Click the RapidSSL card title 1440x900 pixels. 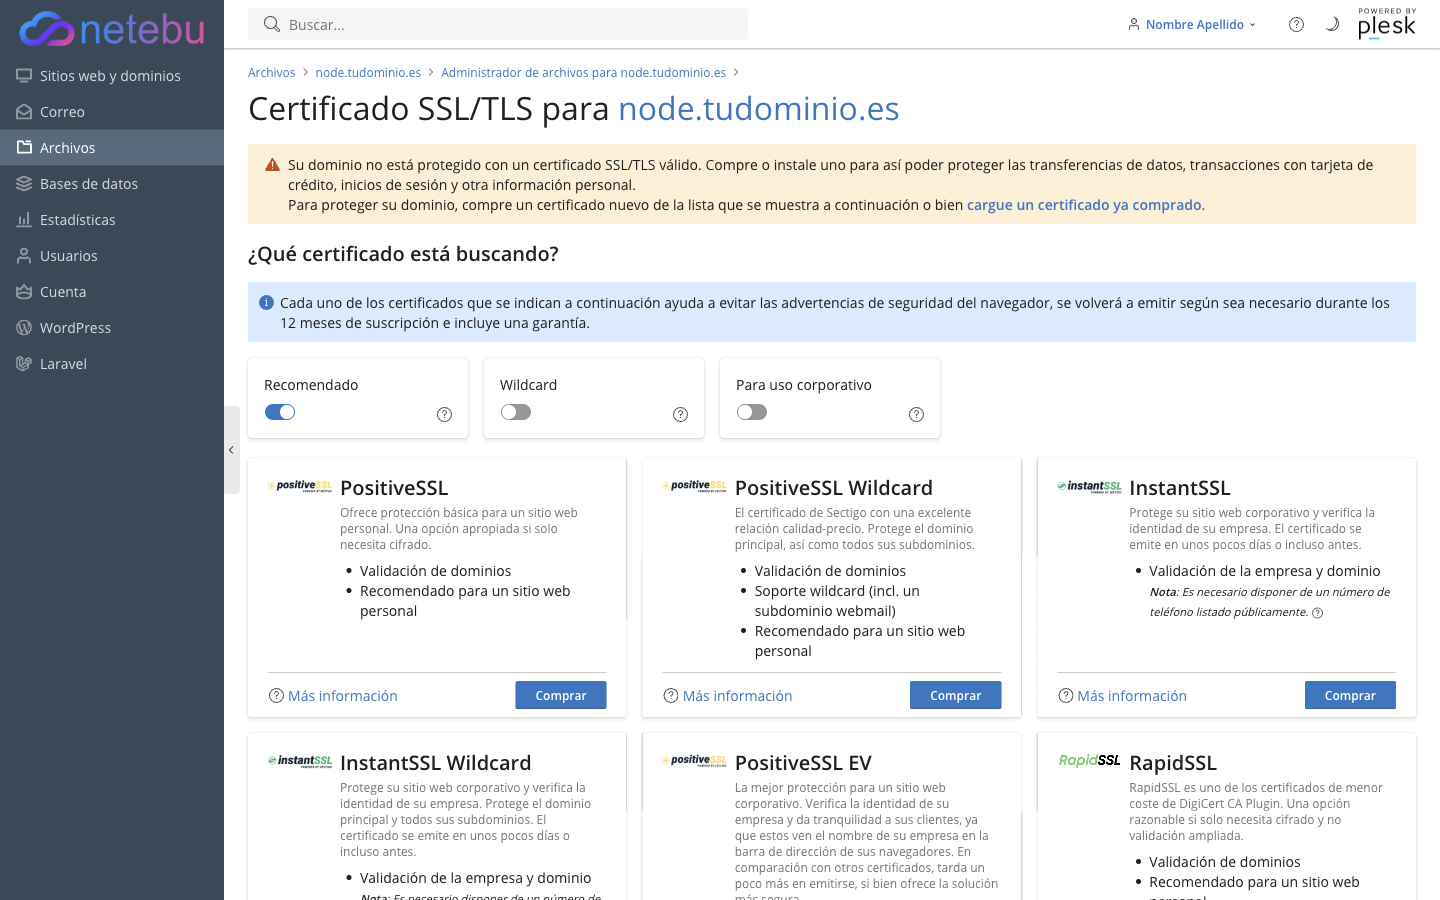[x=1173, y=762]
